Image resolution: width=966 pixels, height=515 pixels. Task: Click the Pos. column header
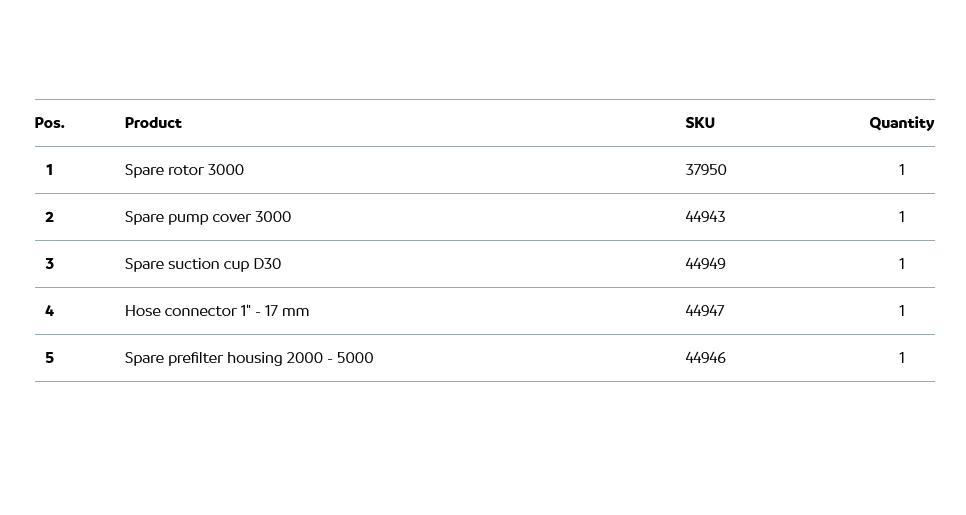(x=49, y=123)
